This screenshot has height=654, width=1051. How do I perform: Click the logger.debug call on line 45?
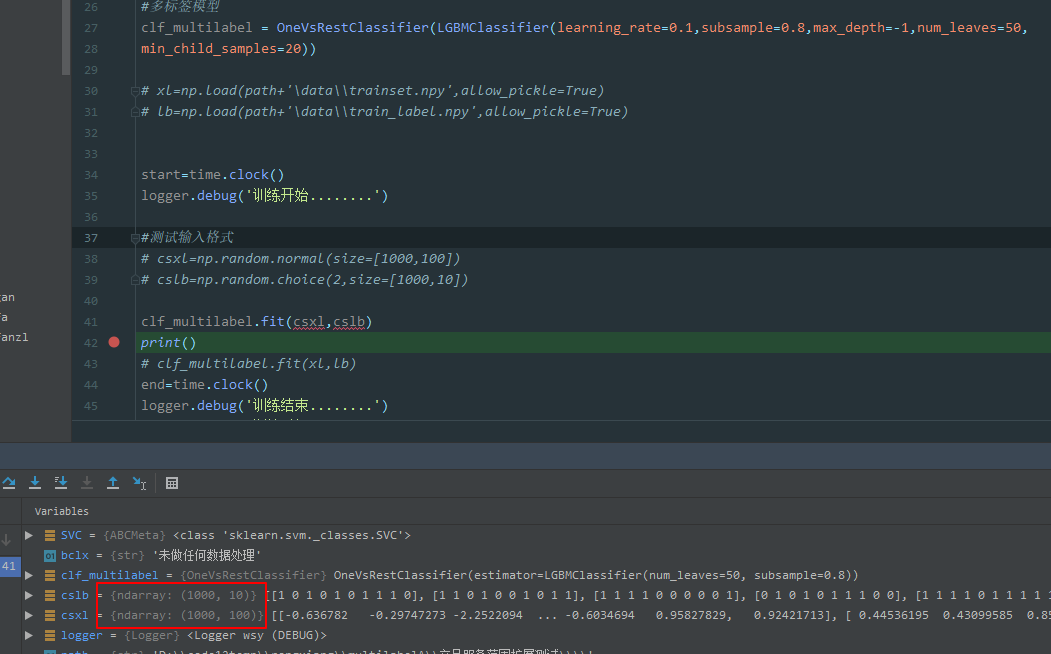(x=264, y=405)
